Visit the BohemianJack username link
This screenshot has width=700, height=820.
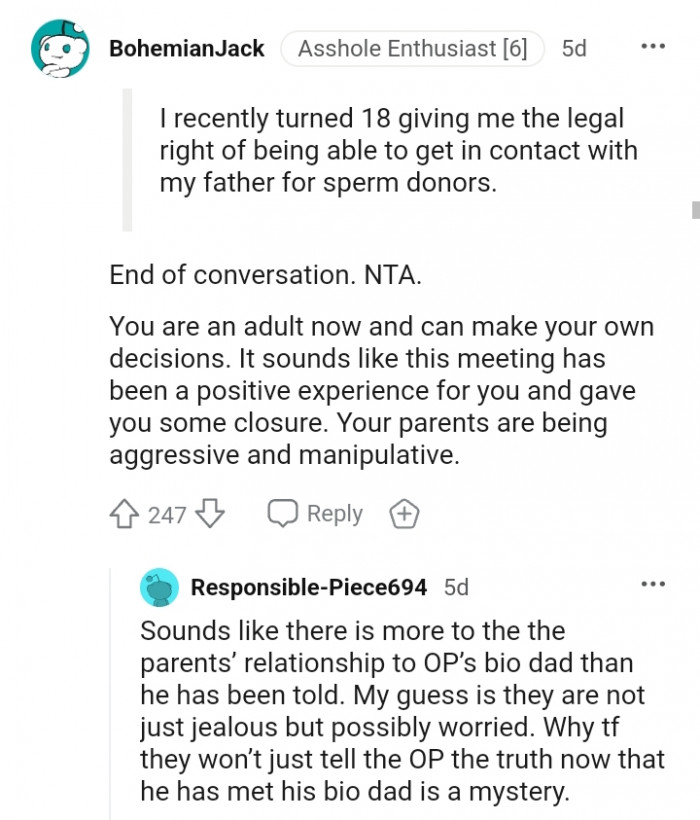click(186, 48)
